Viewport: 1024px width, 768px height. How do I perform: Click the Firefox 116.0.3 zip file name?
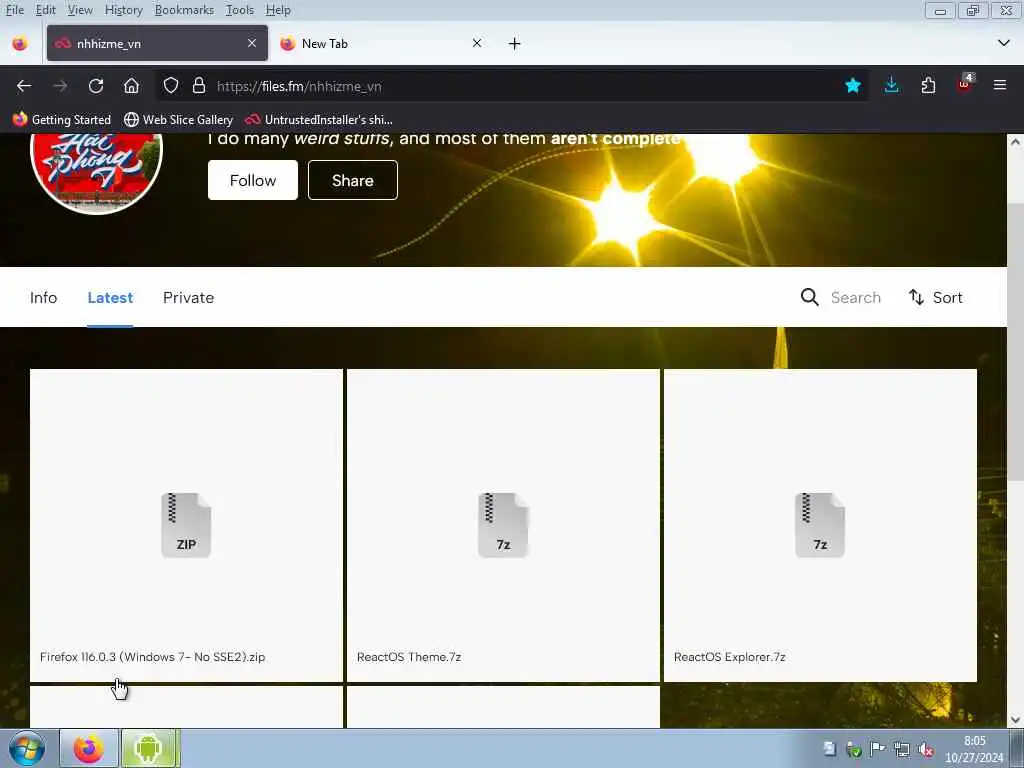click(153, 657)
